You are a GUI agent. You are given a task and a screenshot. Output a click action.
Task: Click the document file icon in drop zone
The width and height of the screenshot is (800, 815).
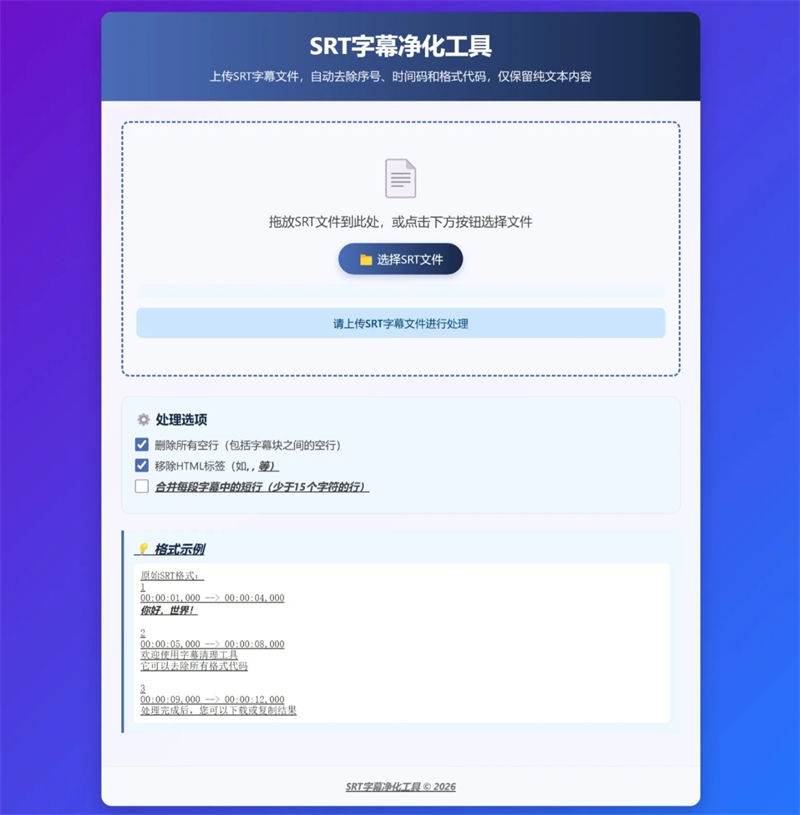tap(400, 178)
